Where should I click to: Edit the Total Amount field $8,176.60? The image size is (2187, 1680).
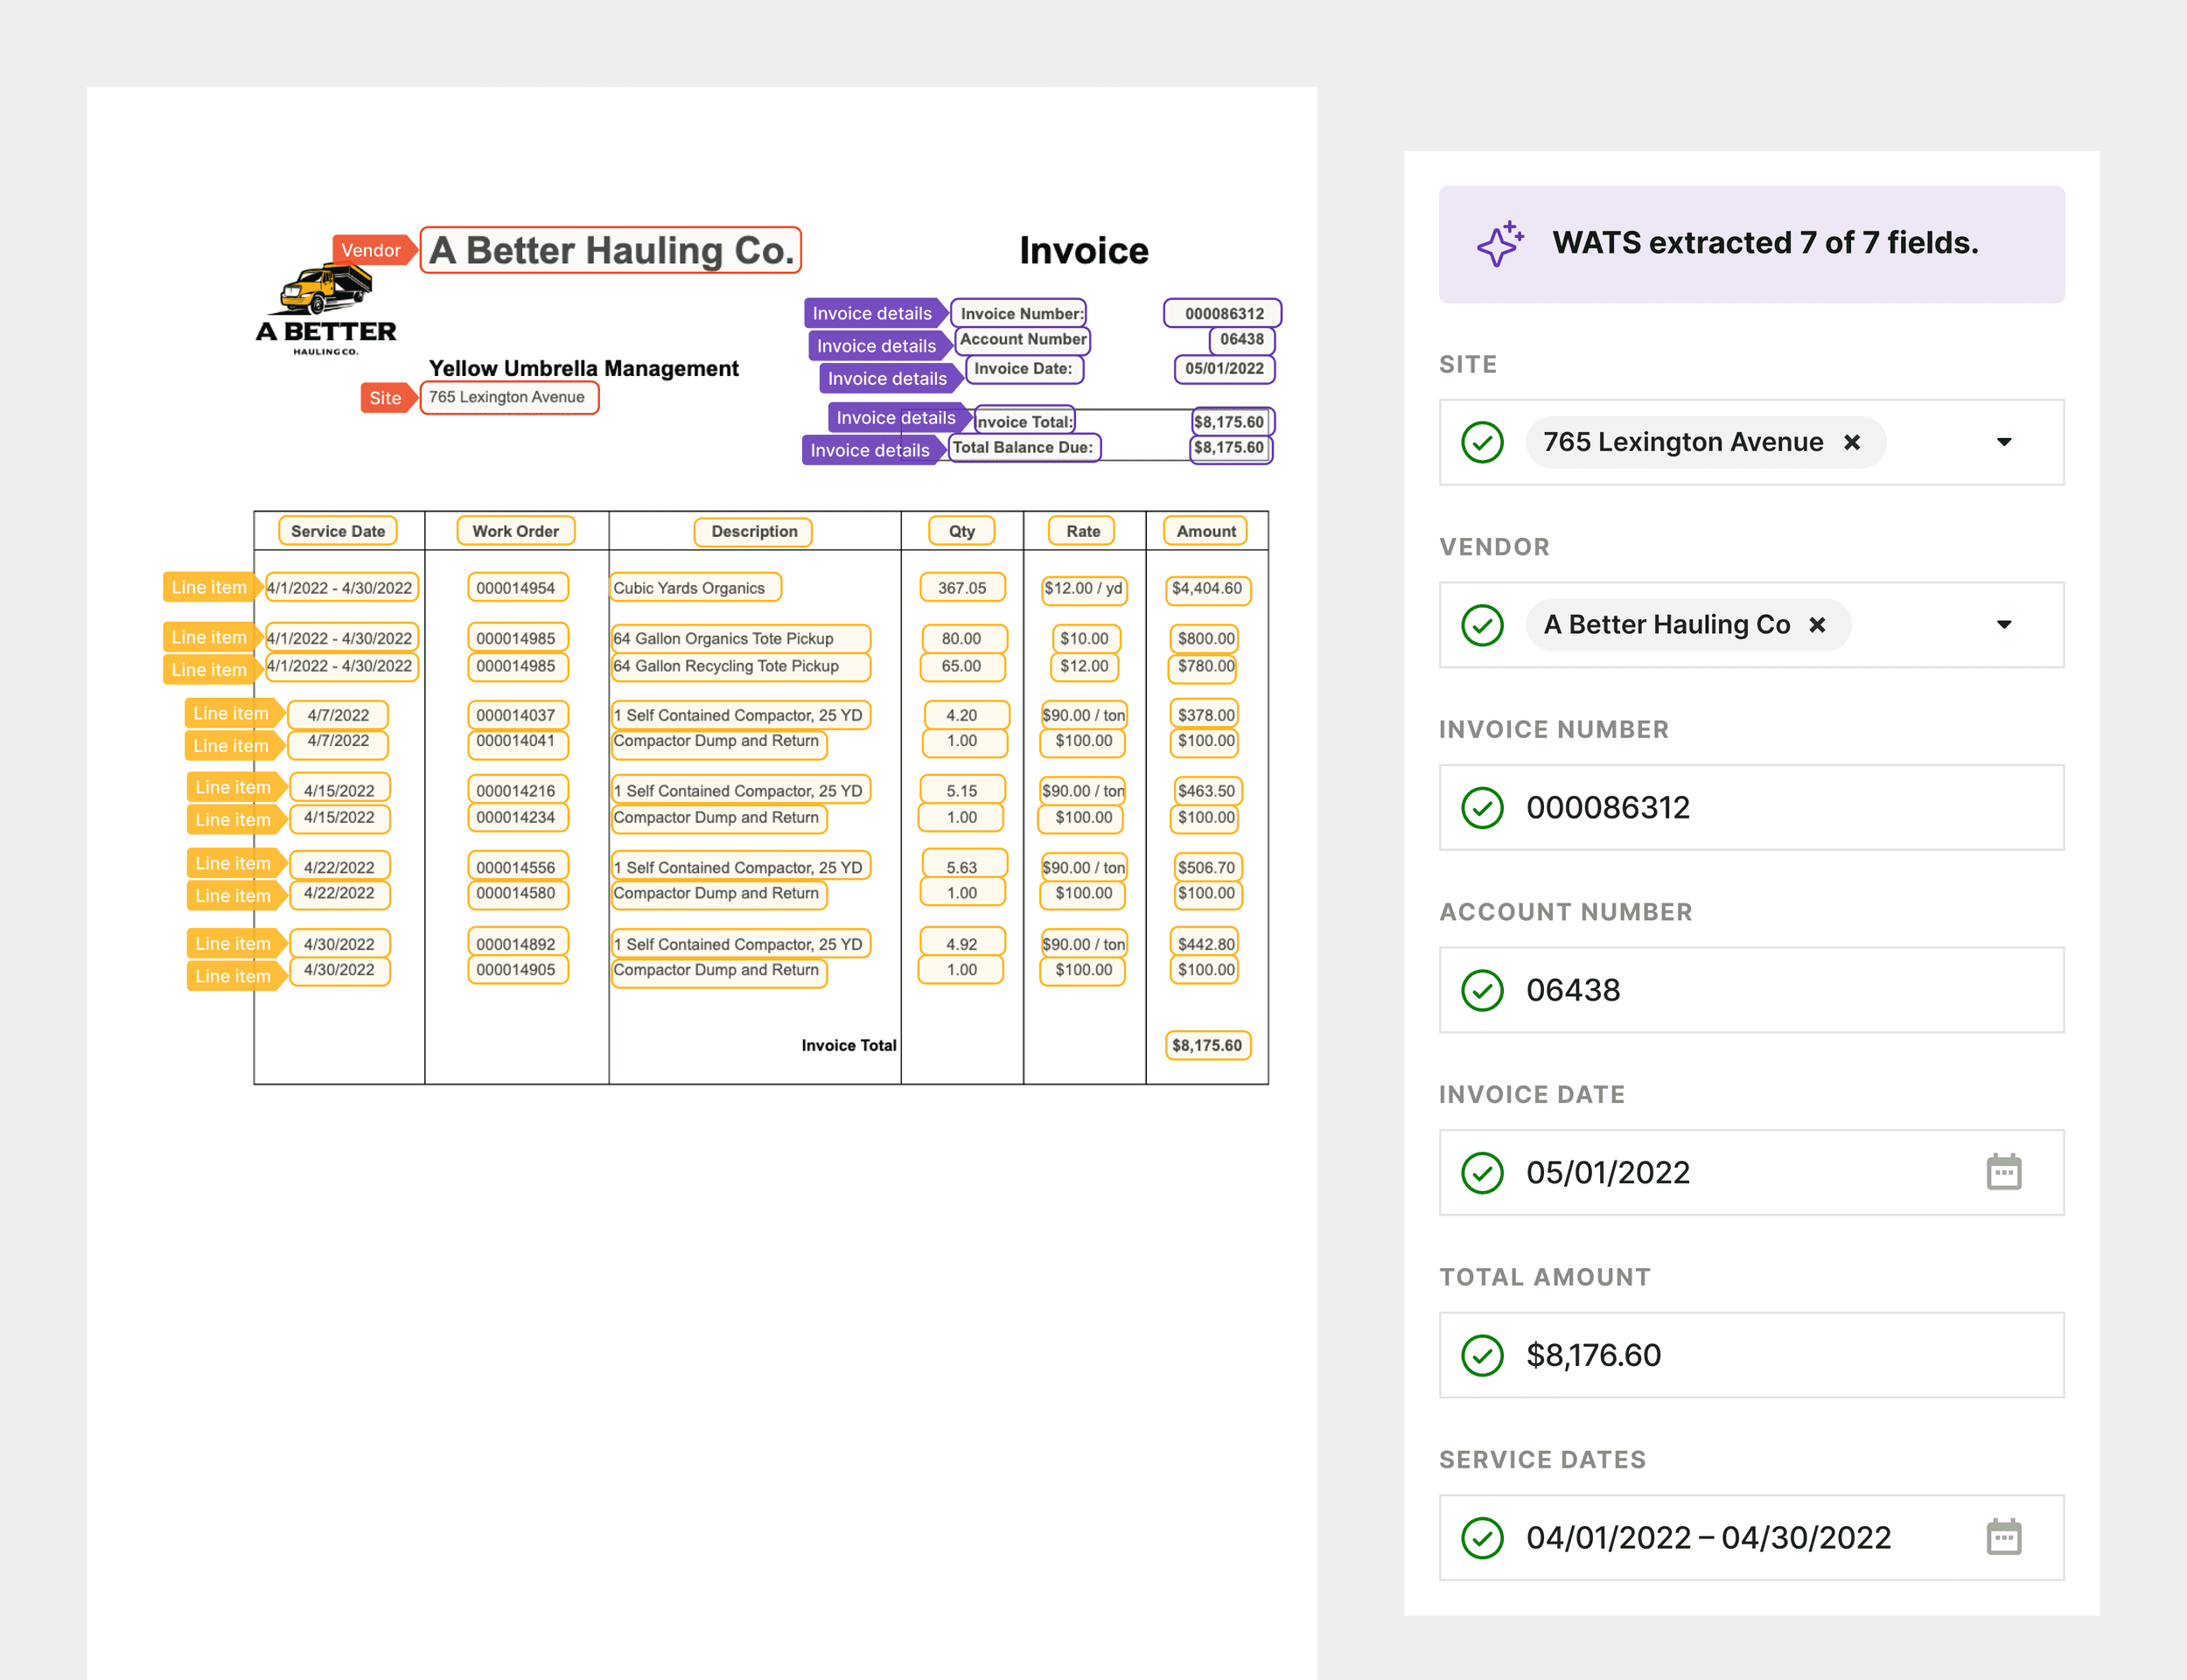(1752, 1355)
